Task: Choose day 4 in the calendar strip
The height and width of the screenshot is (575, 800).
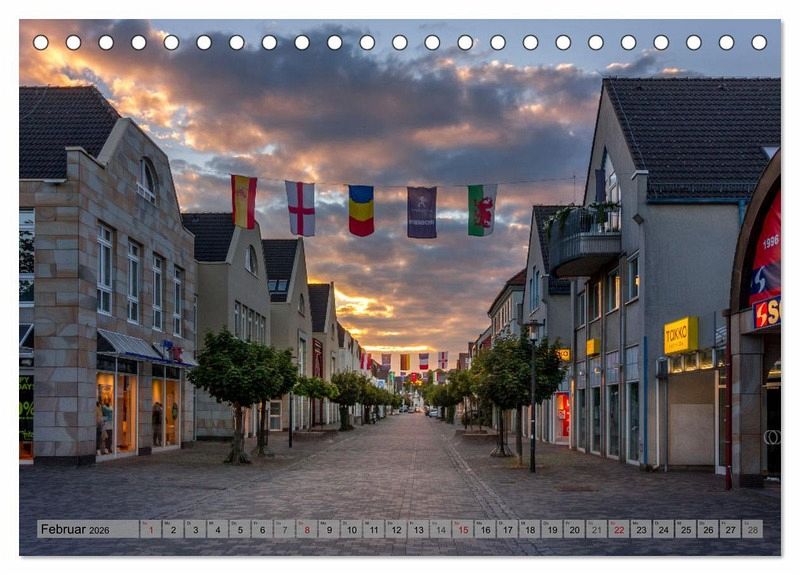Action: [217, 529]
